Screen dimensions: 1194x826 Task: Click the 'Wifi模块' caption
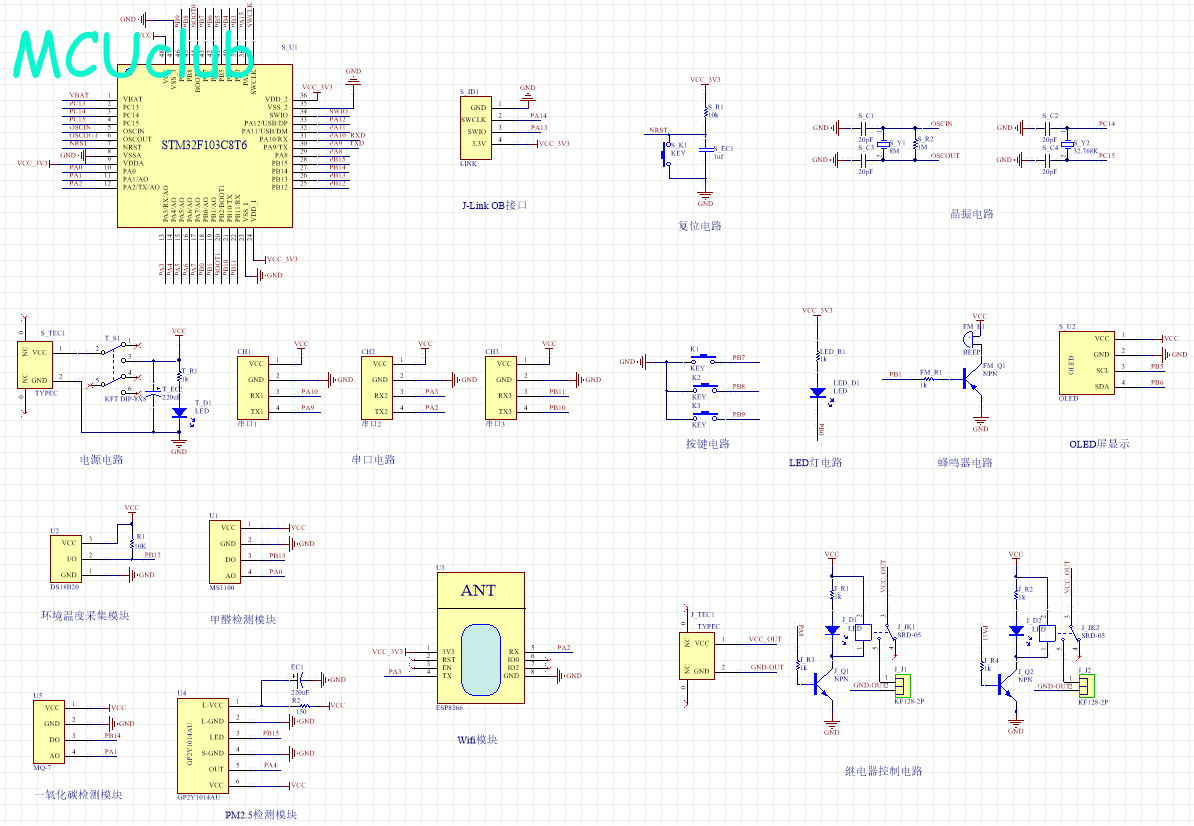point(477,740)
